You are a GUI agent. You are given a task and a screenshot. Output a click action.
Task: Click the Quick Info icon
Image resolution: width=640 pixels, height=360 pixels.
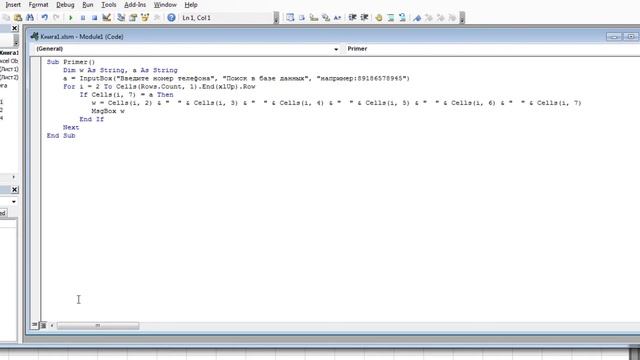click(x=313, y=18)
